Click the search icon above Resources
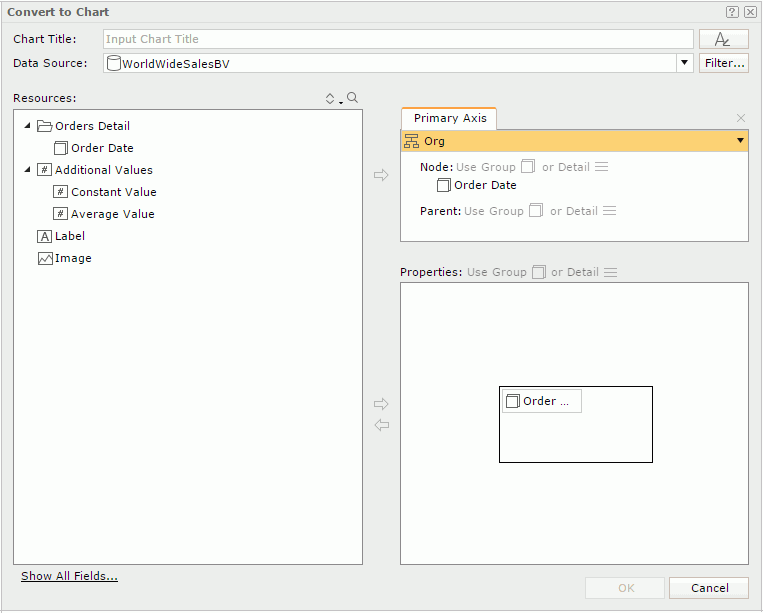 pyautogui.click(x=352, y=98)
